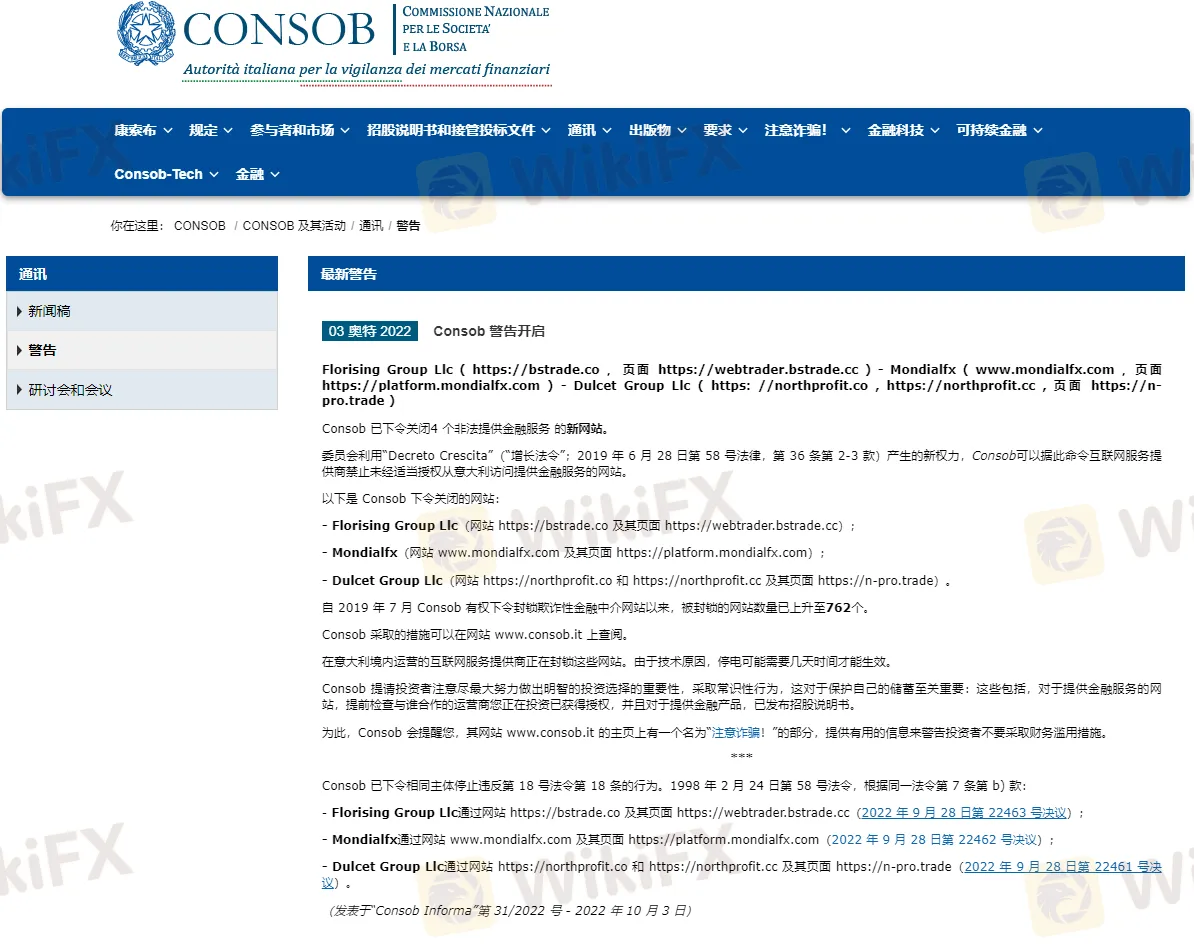Viewport: 1194px width, 945px height.
Task: Open 2022 年 9 月 28 日第 22462 号决议 link
Action: (x=934, y=839)
